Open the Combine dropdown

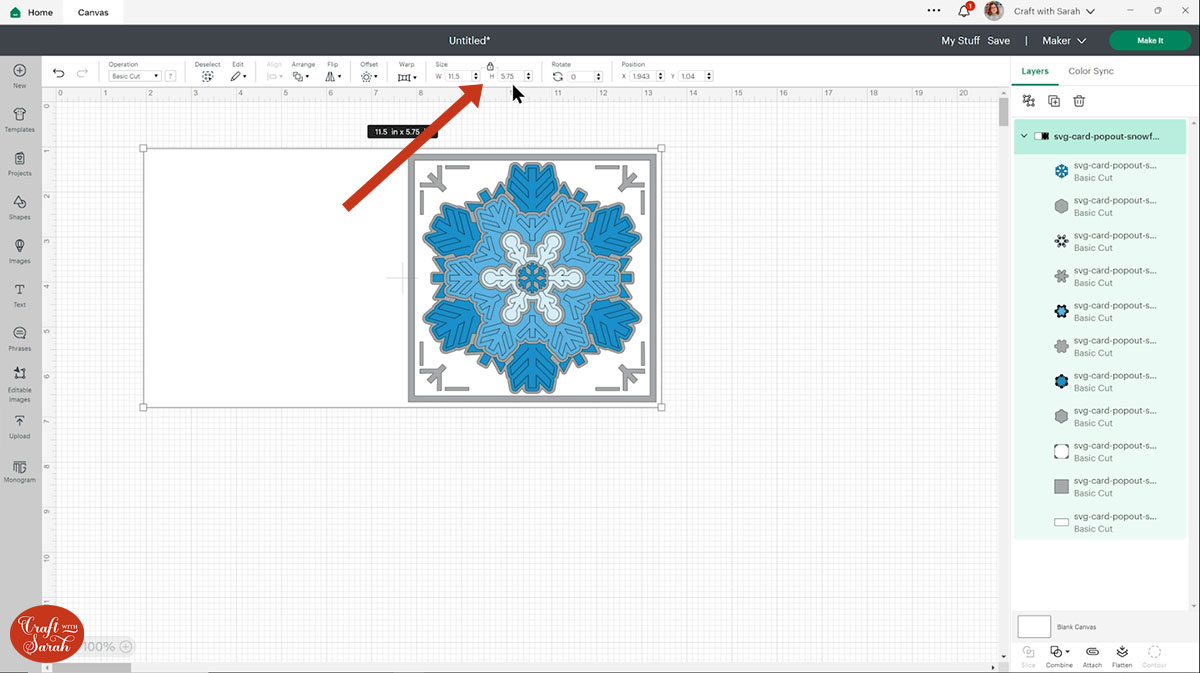coord(1059,656)
